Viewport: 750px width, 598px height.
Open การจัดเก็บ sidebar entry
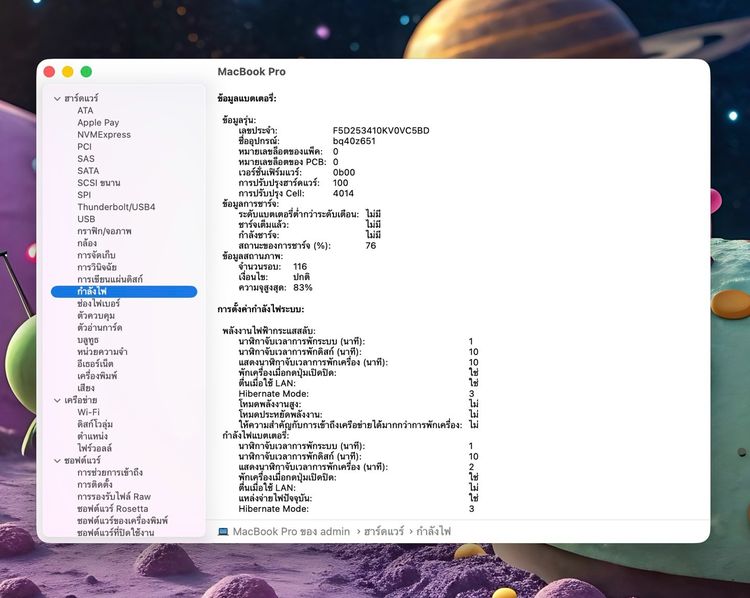[96, 255]
